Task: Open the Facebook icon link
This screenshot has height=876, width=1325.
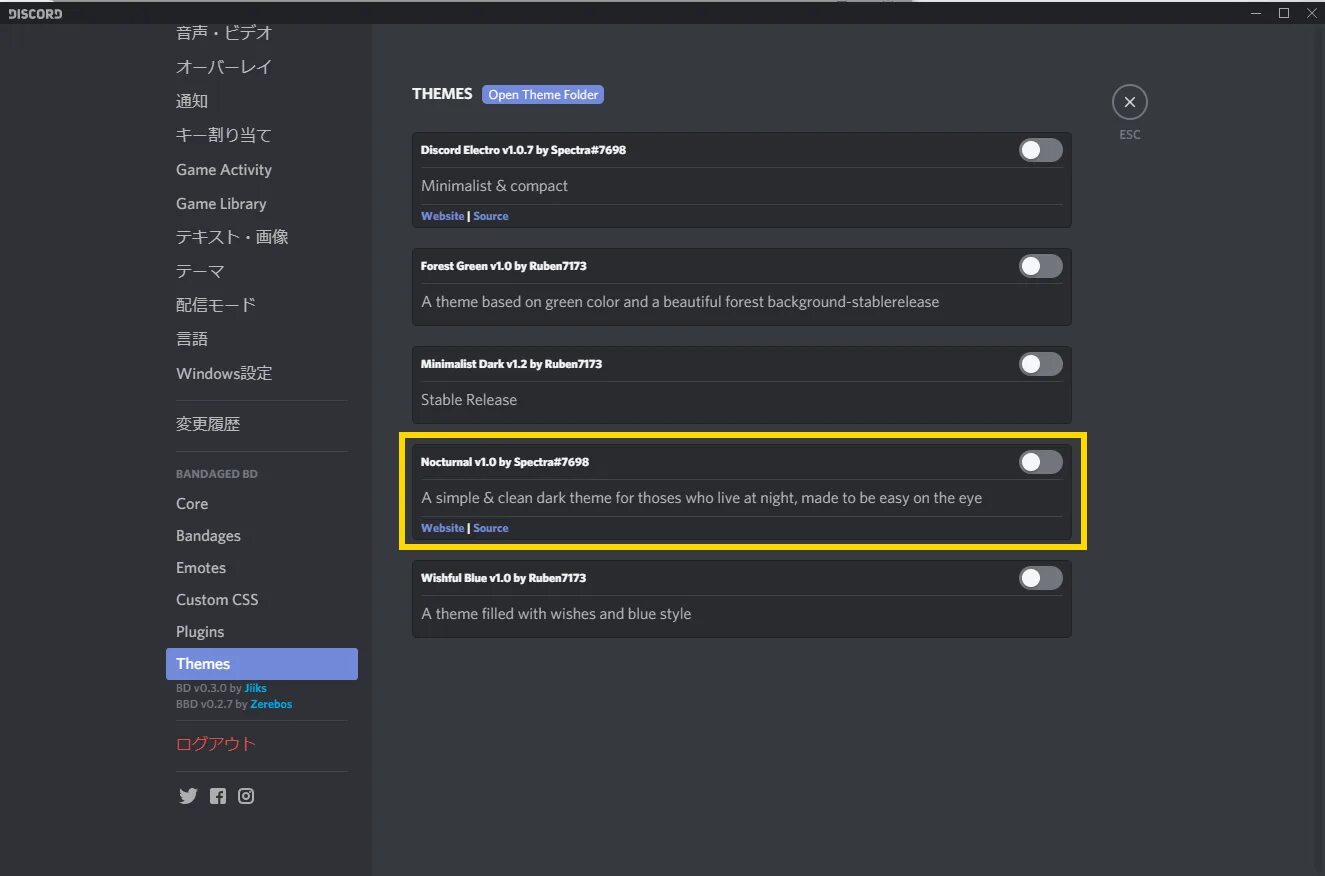Action: click(x=218, y=796)
